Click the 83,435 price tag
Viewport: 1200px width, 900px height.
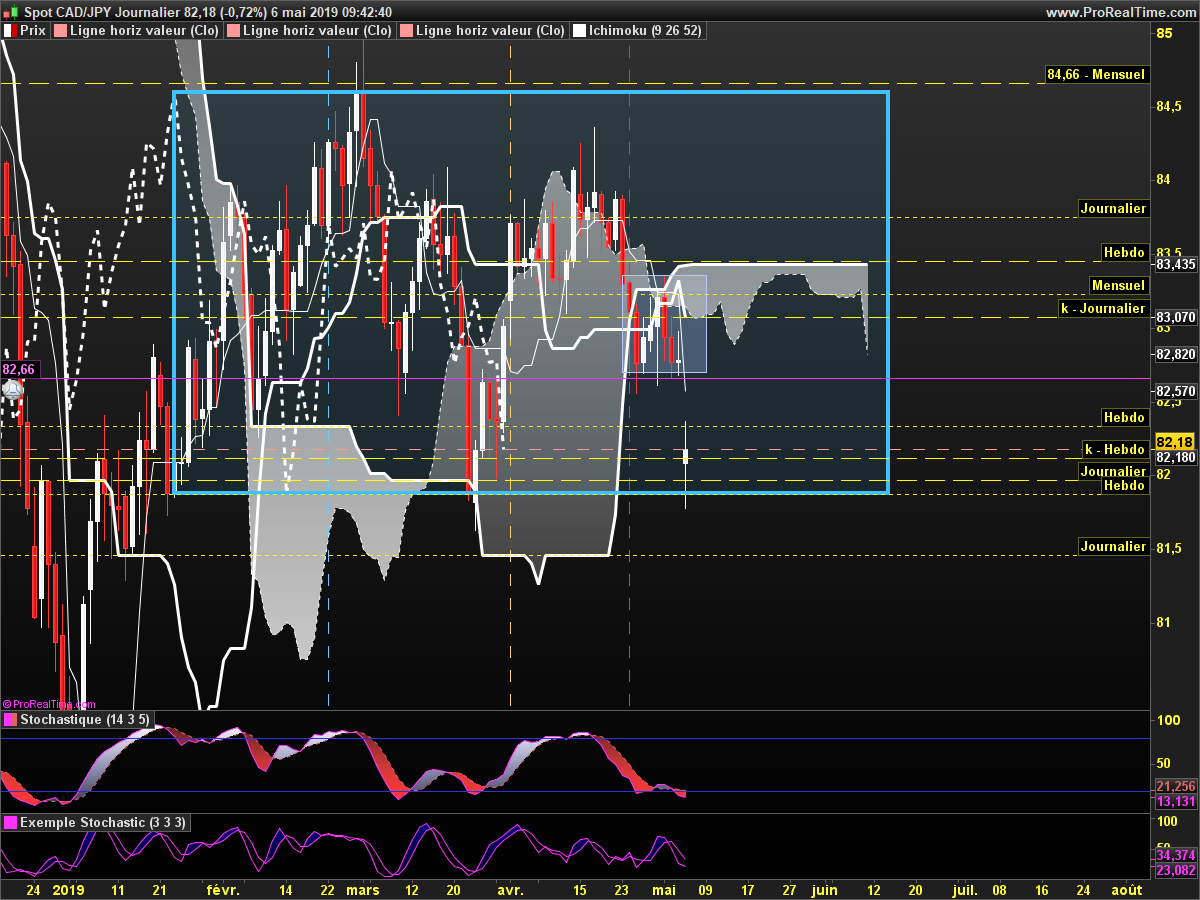(x=1175, y=265)
